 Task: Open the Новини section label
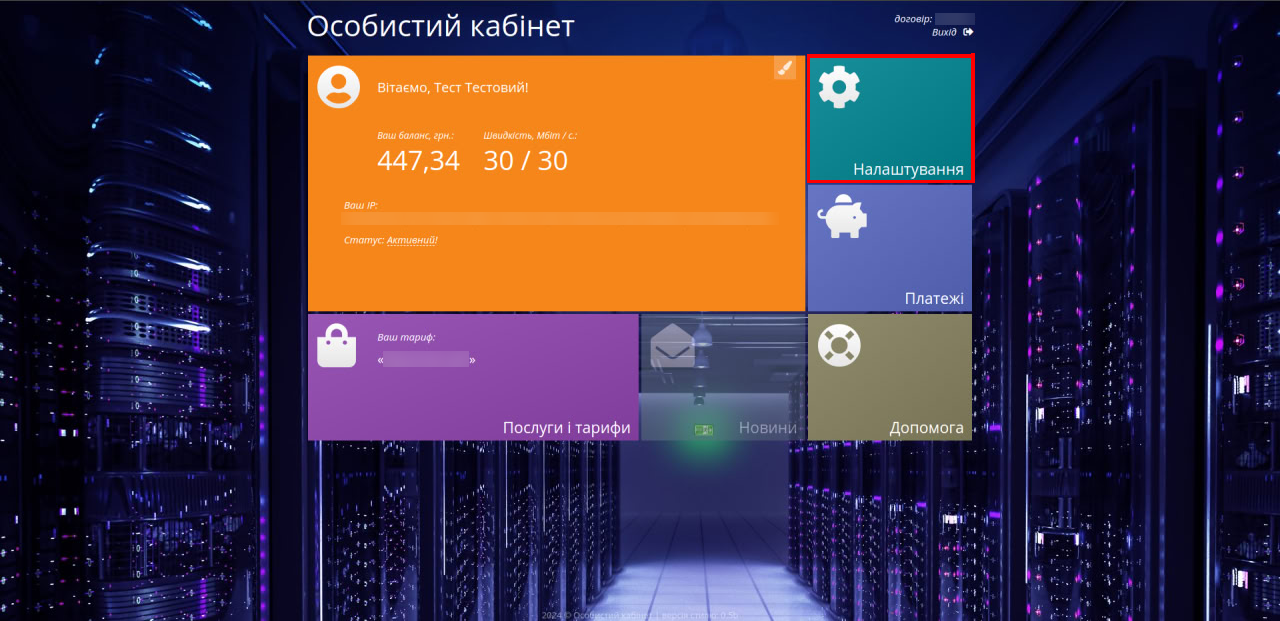tap(767, 428)
